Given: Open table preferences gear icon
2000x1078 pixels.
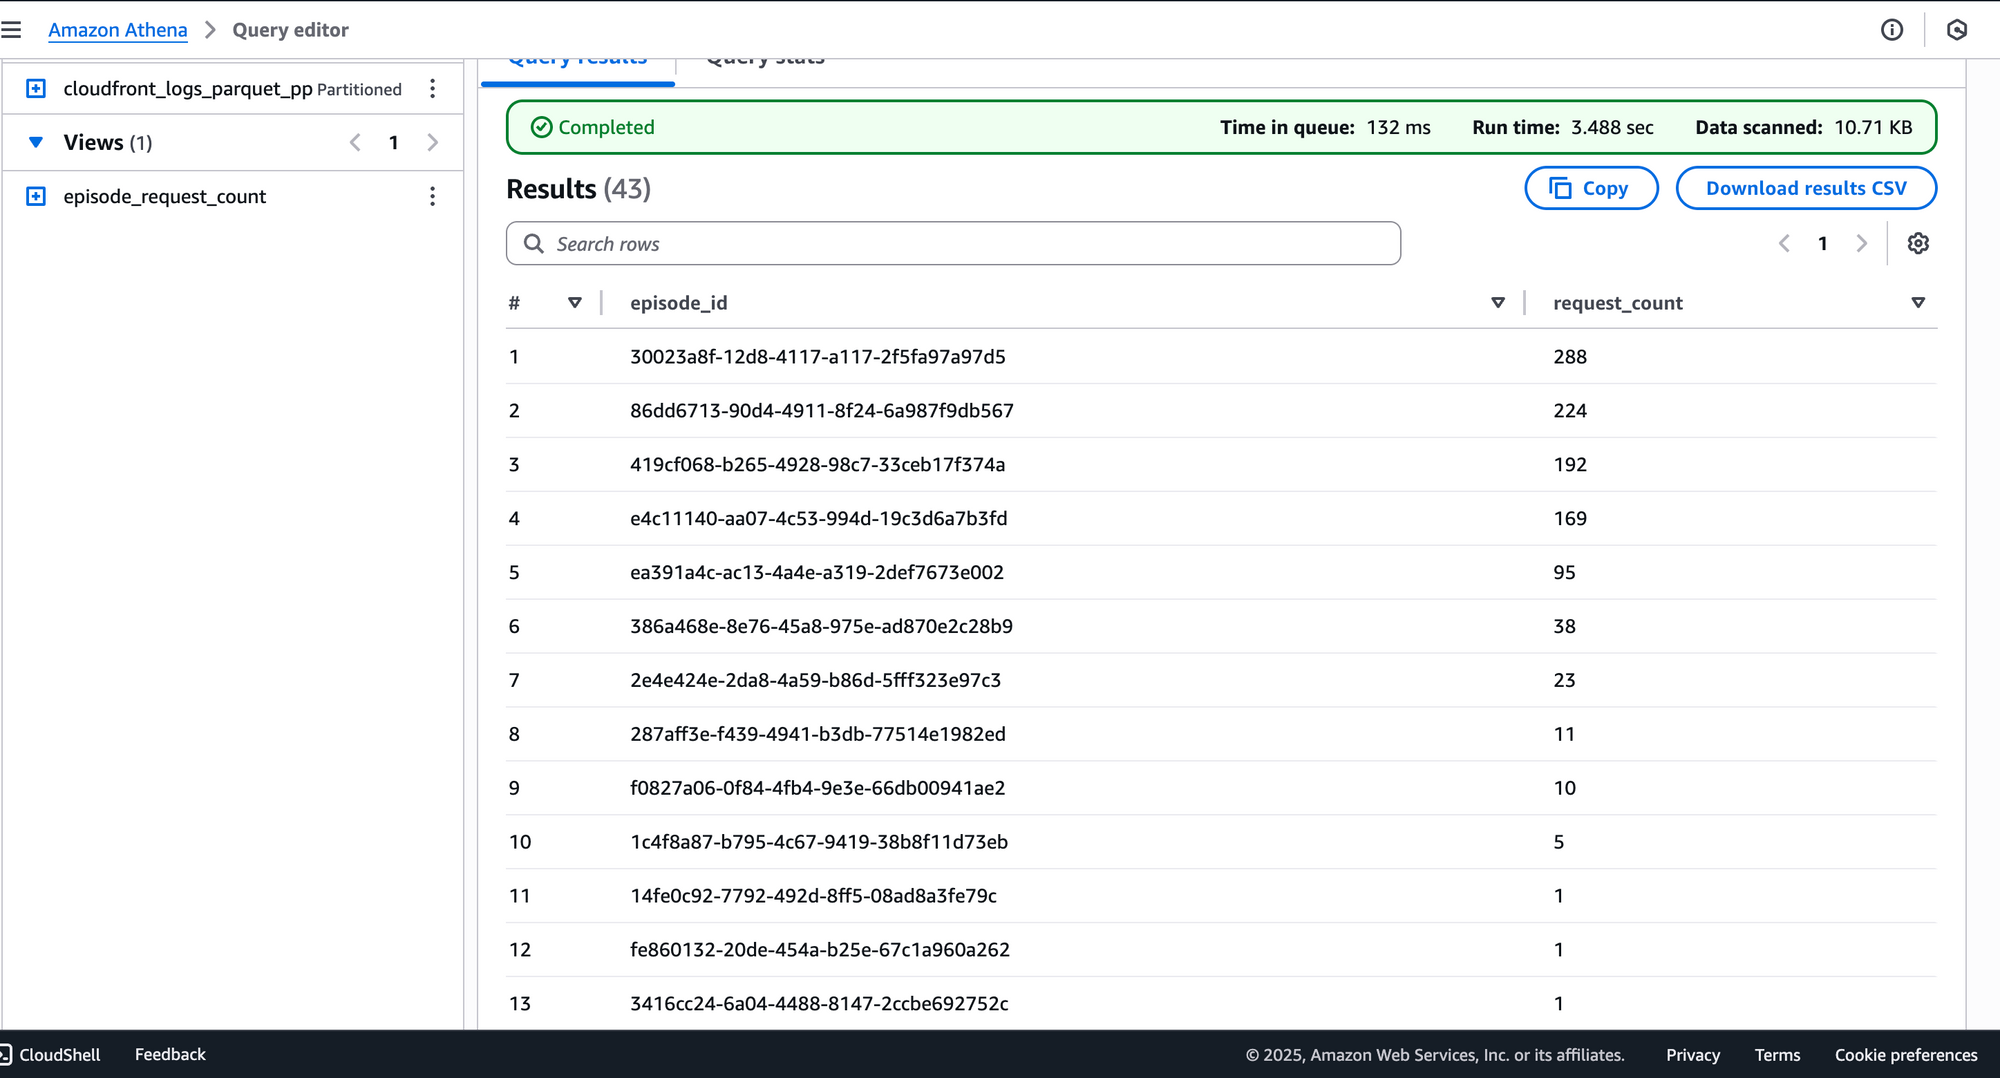Looking at the screenshot, I should coord(1917,243).
